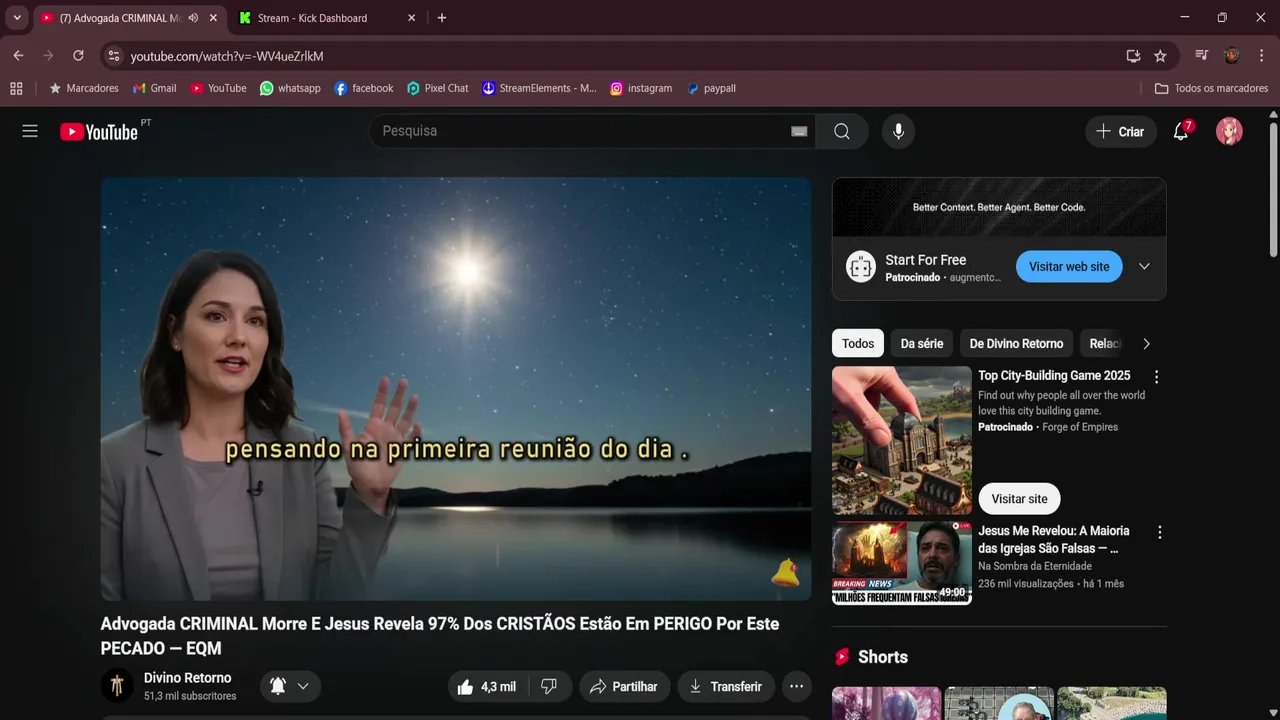Image resolution: width=1280 pixels, height=720 pixels.
Task: Open the account avatar menu
Action: [1229, 131]
